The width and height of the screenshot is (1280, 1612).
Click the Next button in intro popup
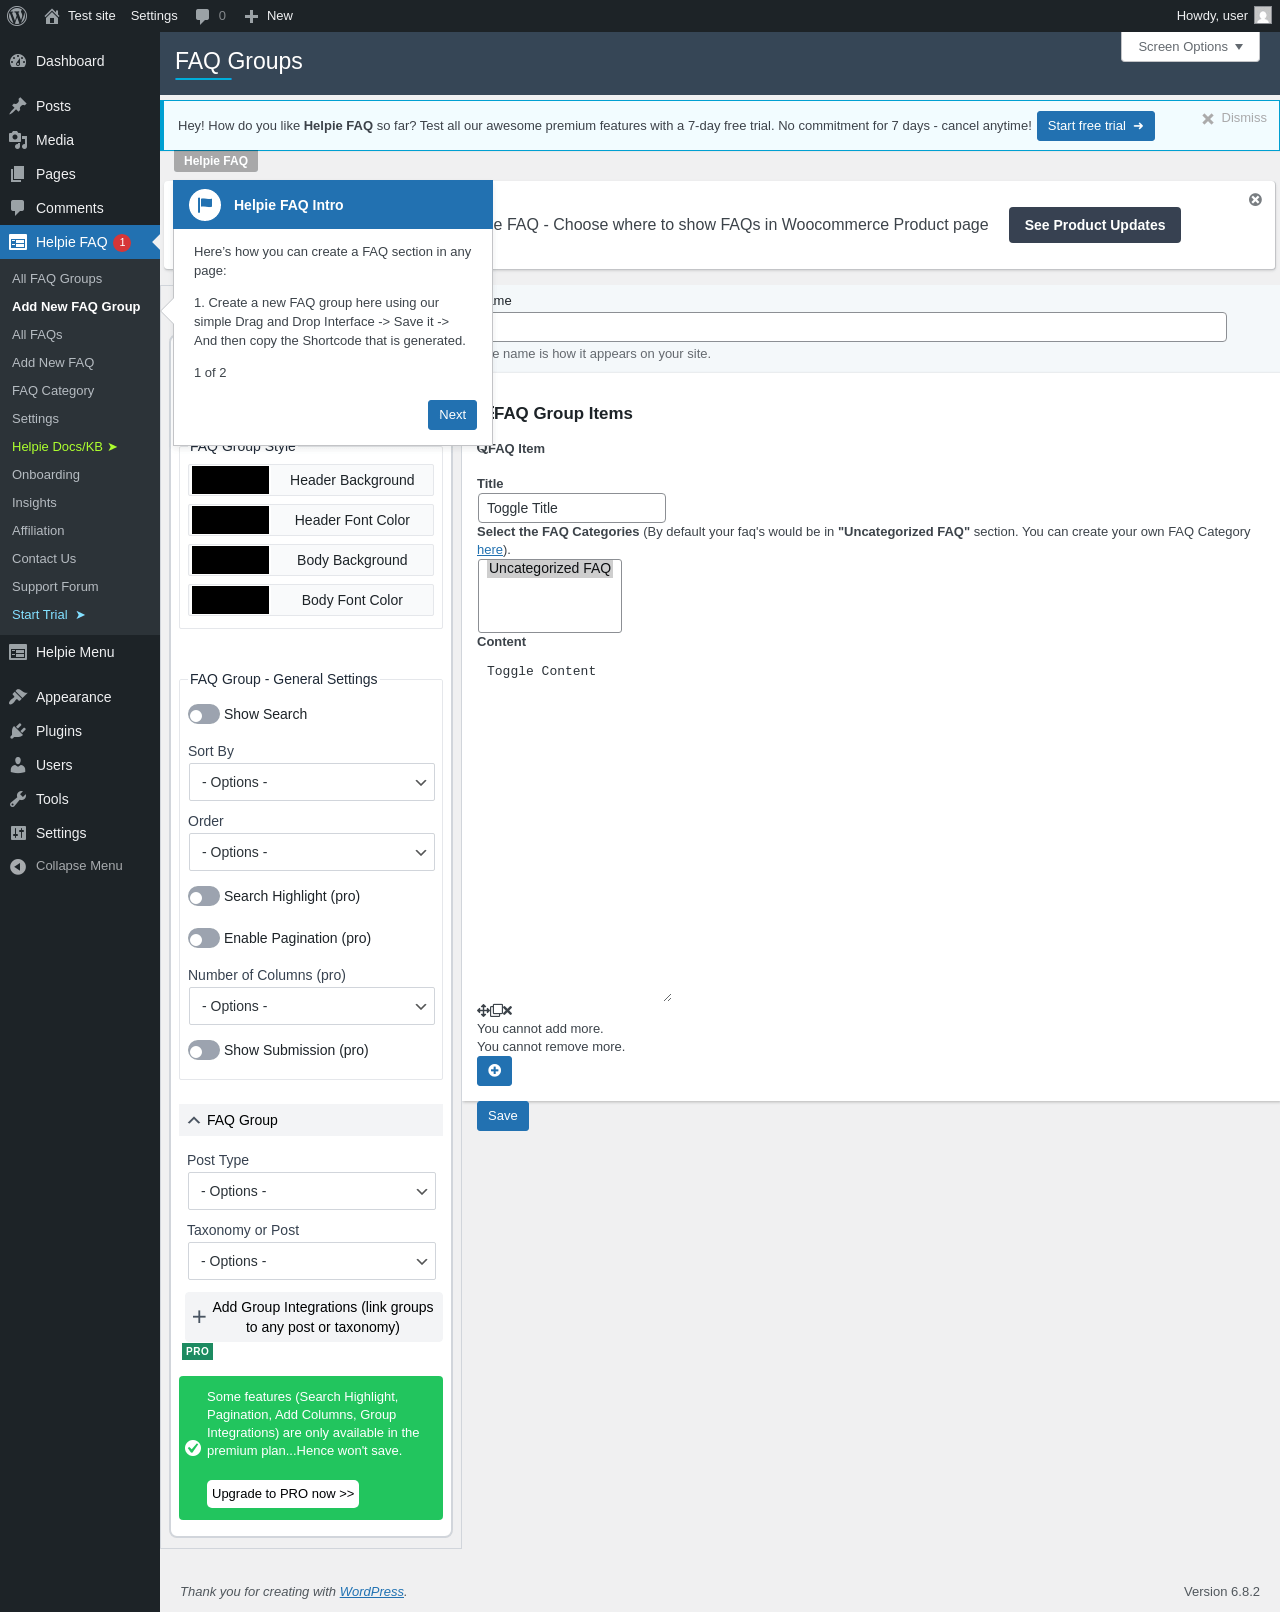click(x=452, y=415)
